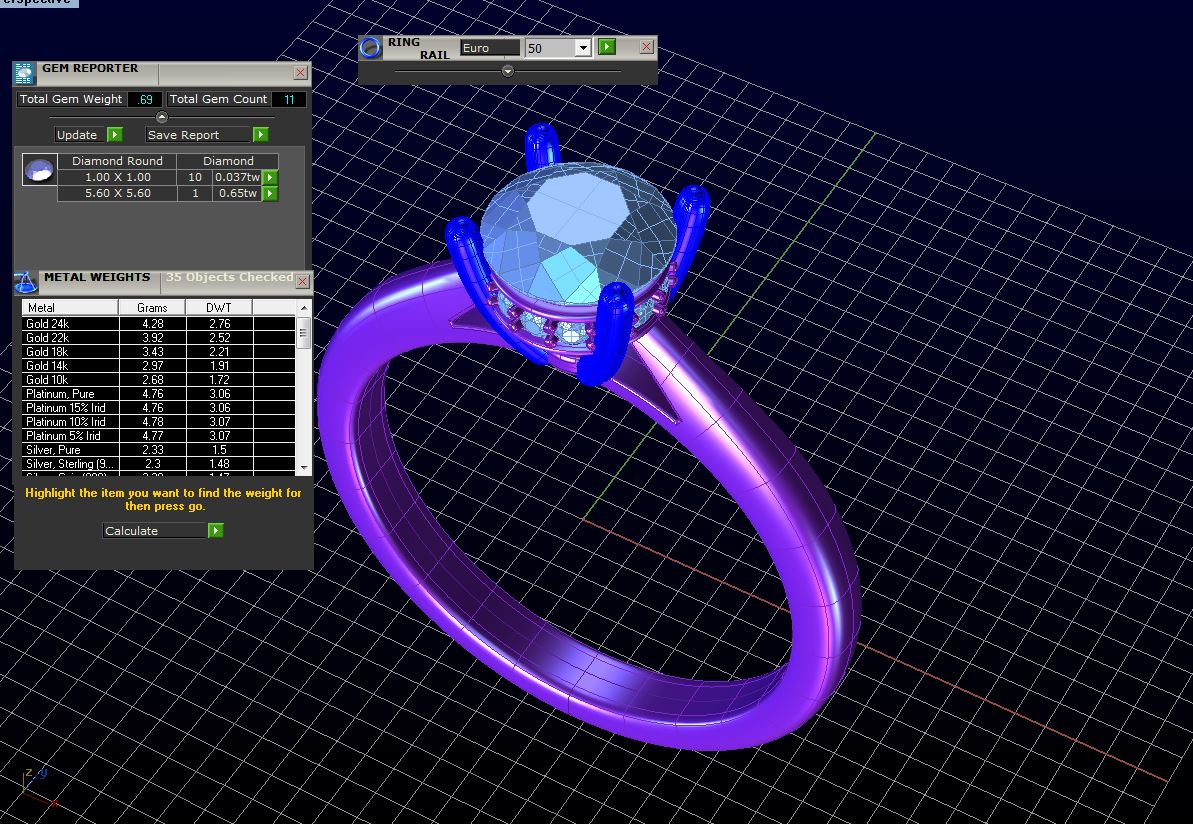Click the Ring Rail slider handle

[x=507, y=71]
